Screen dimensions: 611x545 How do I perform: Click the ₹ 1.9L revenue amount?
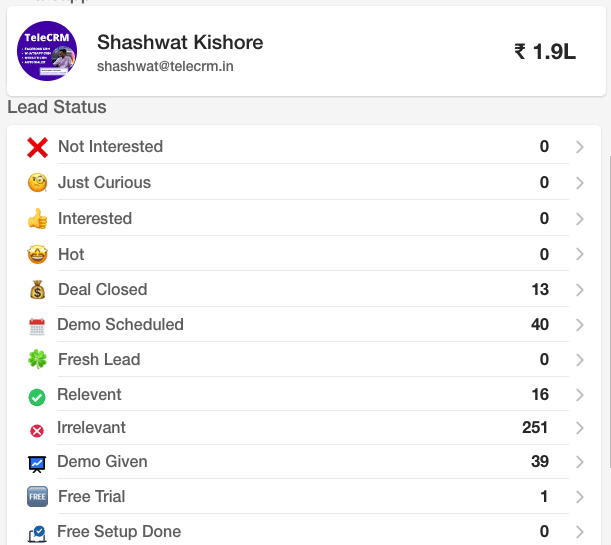[x=545, y=51]
